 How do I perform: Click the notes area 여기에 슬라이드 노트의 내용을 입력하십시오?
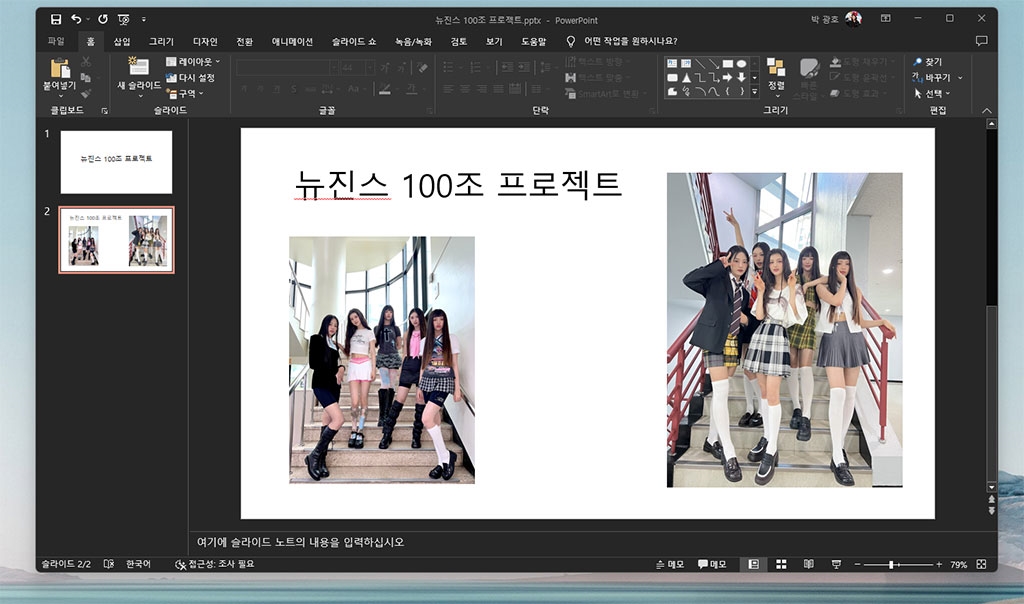300,542
